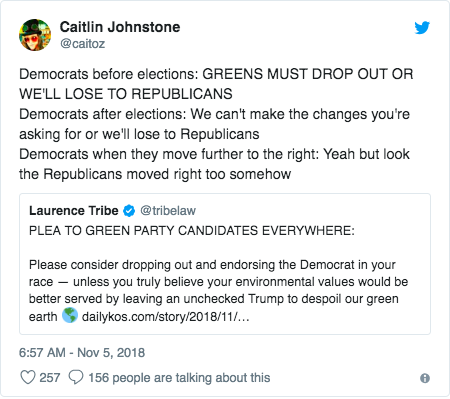
Task: Click the earth globe emoji
Action: [x=70, y=315]
